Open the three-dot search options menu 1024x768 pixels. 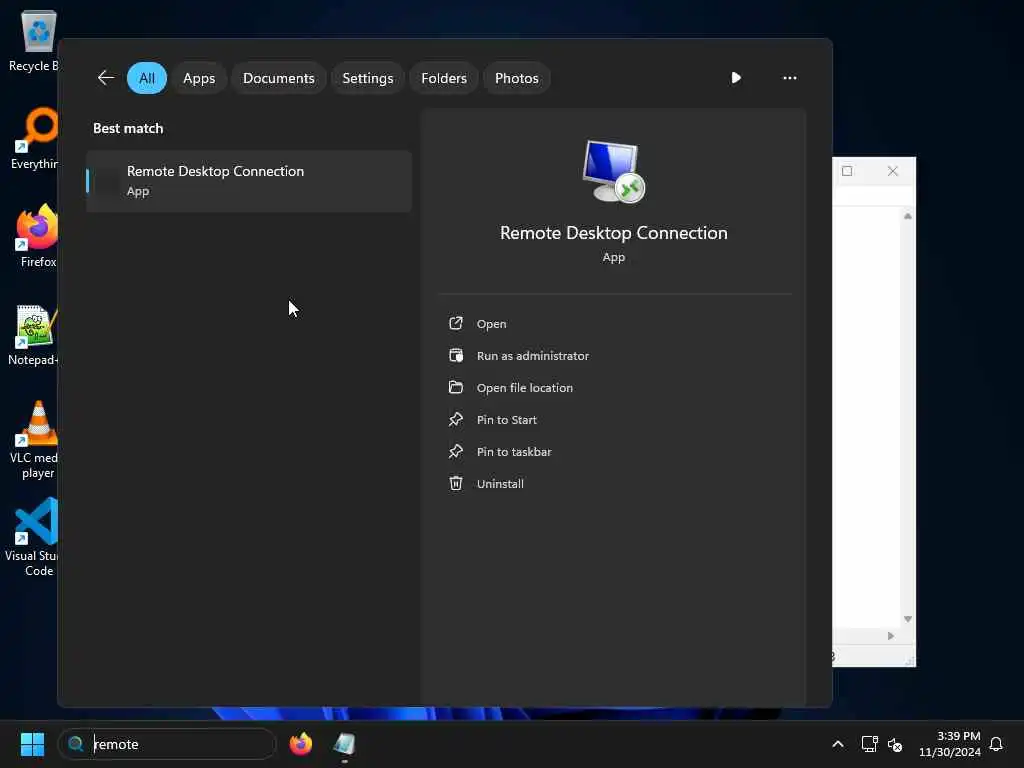tap(790, 78)
